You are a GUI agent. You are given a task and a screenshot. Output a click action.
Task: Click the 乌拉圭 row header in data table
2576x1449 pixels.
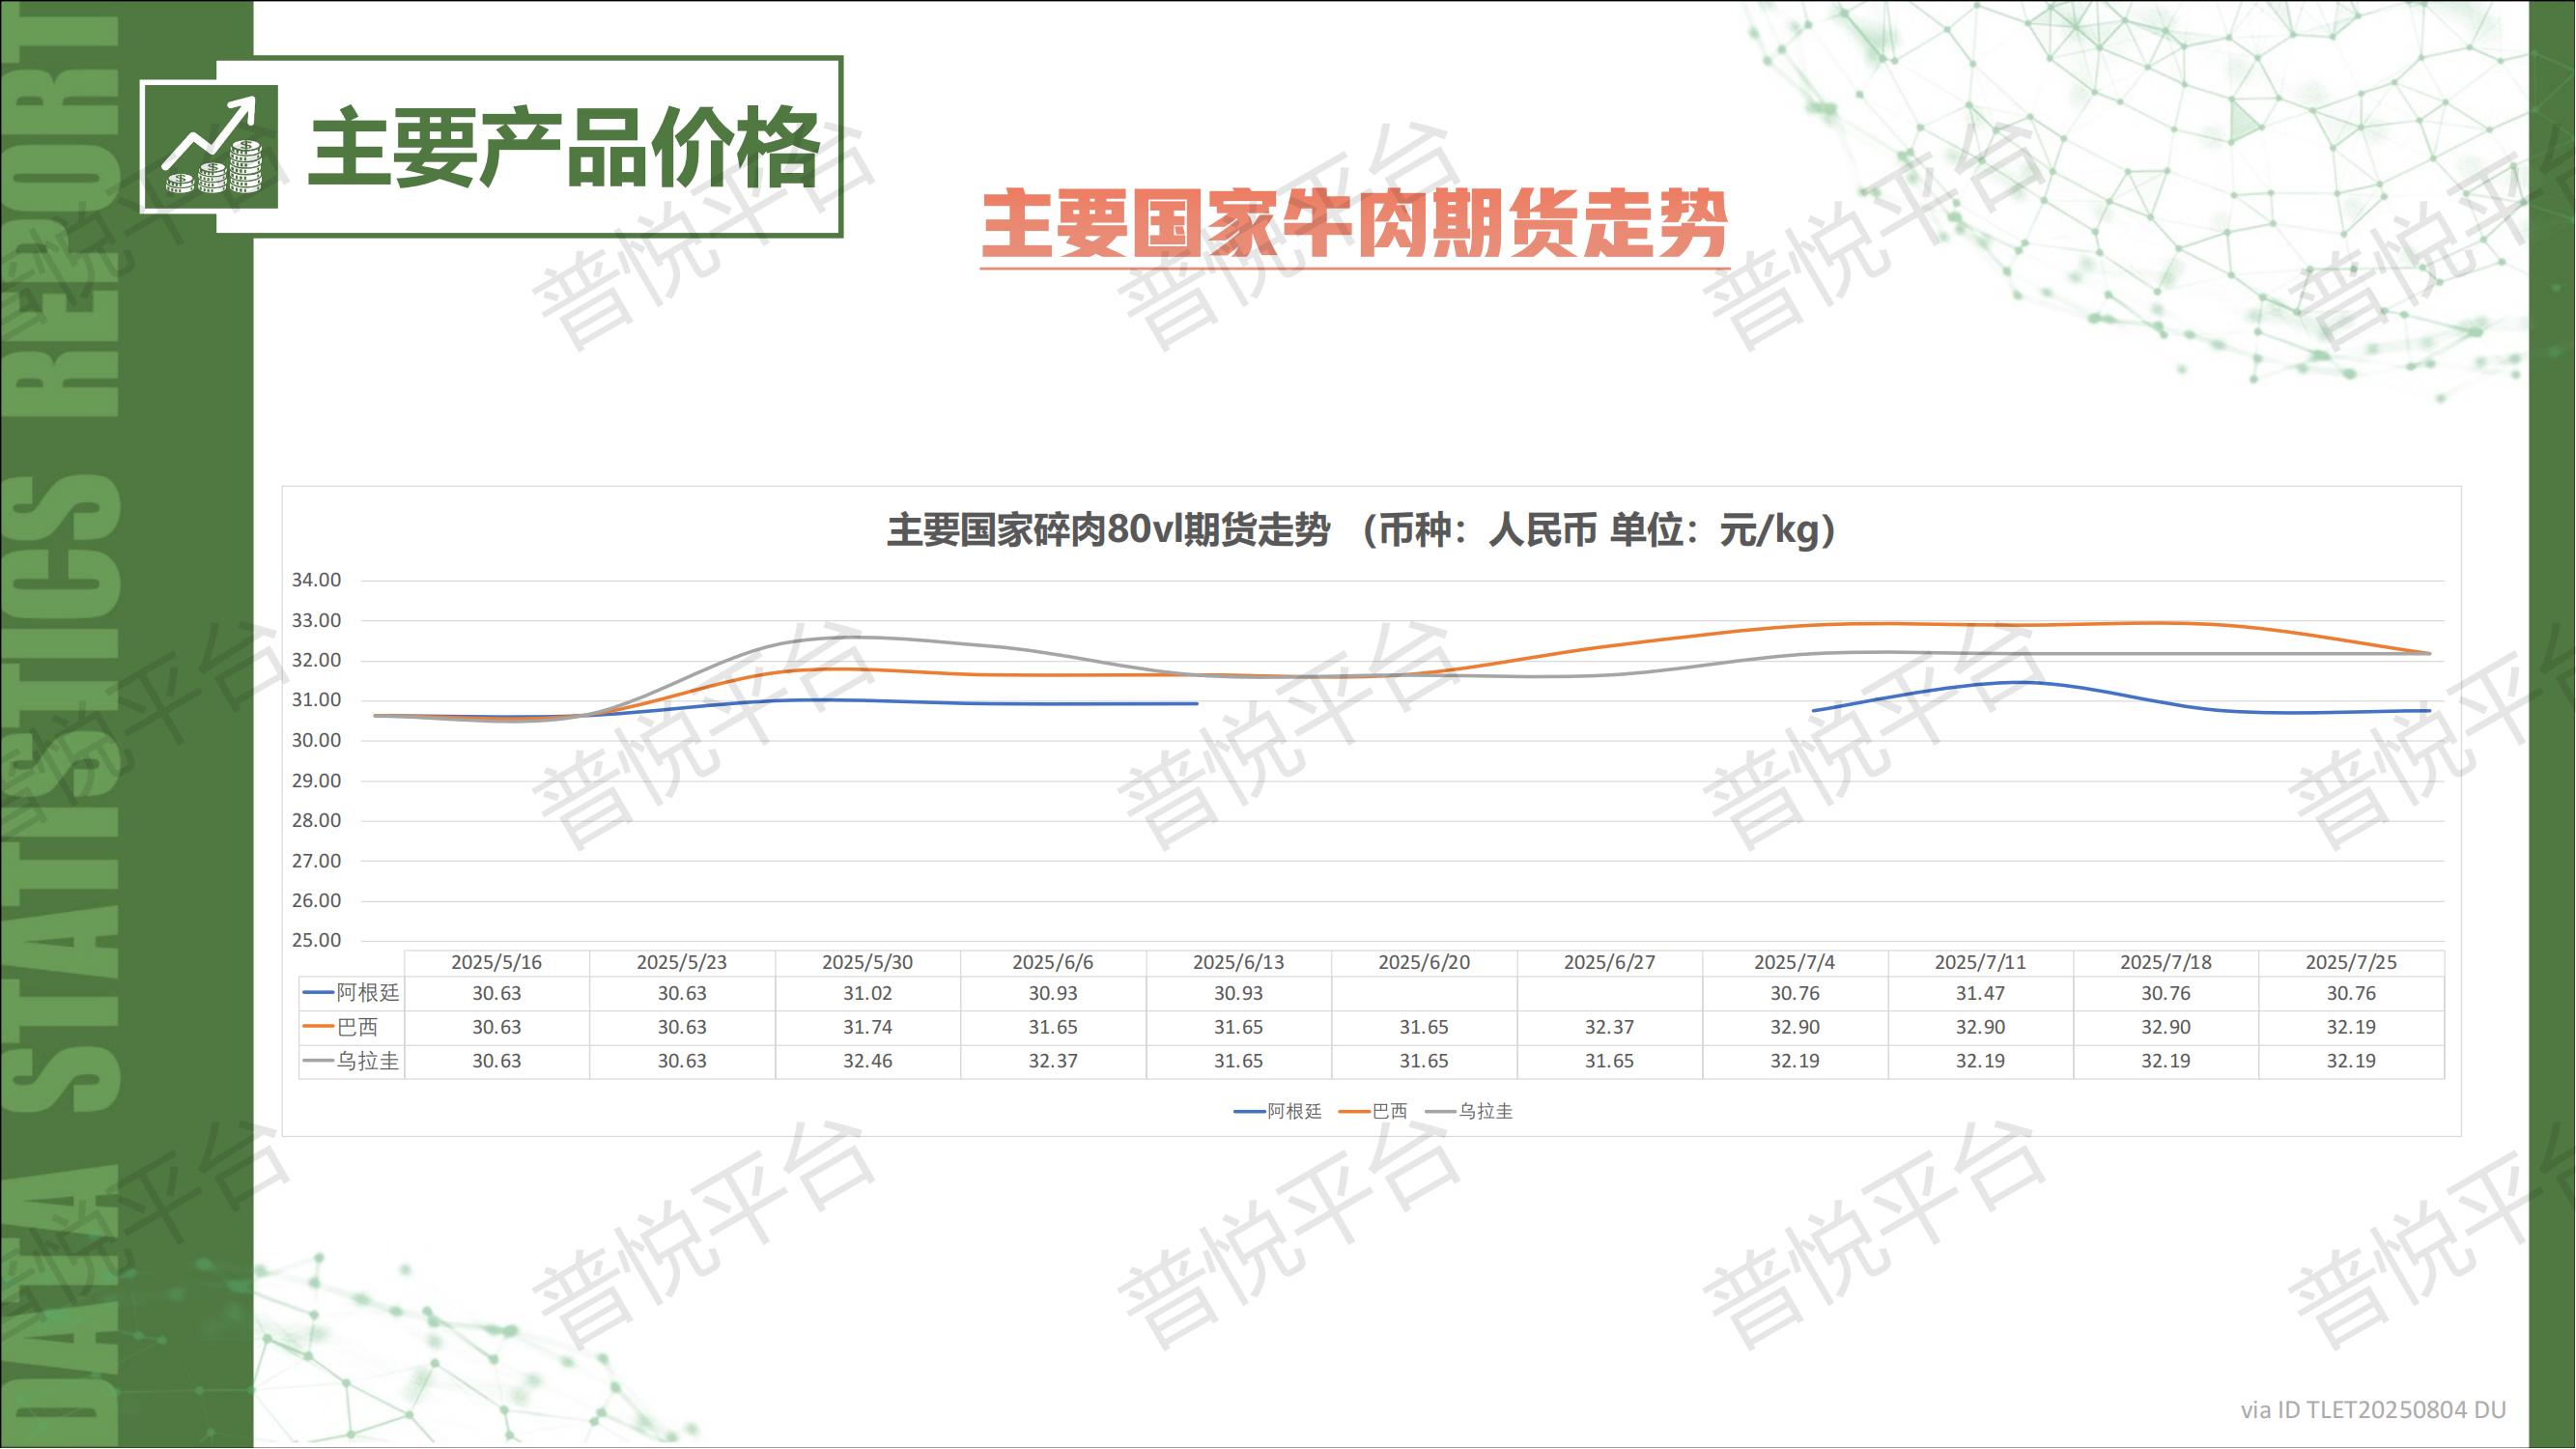[366, 1061]
